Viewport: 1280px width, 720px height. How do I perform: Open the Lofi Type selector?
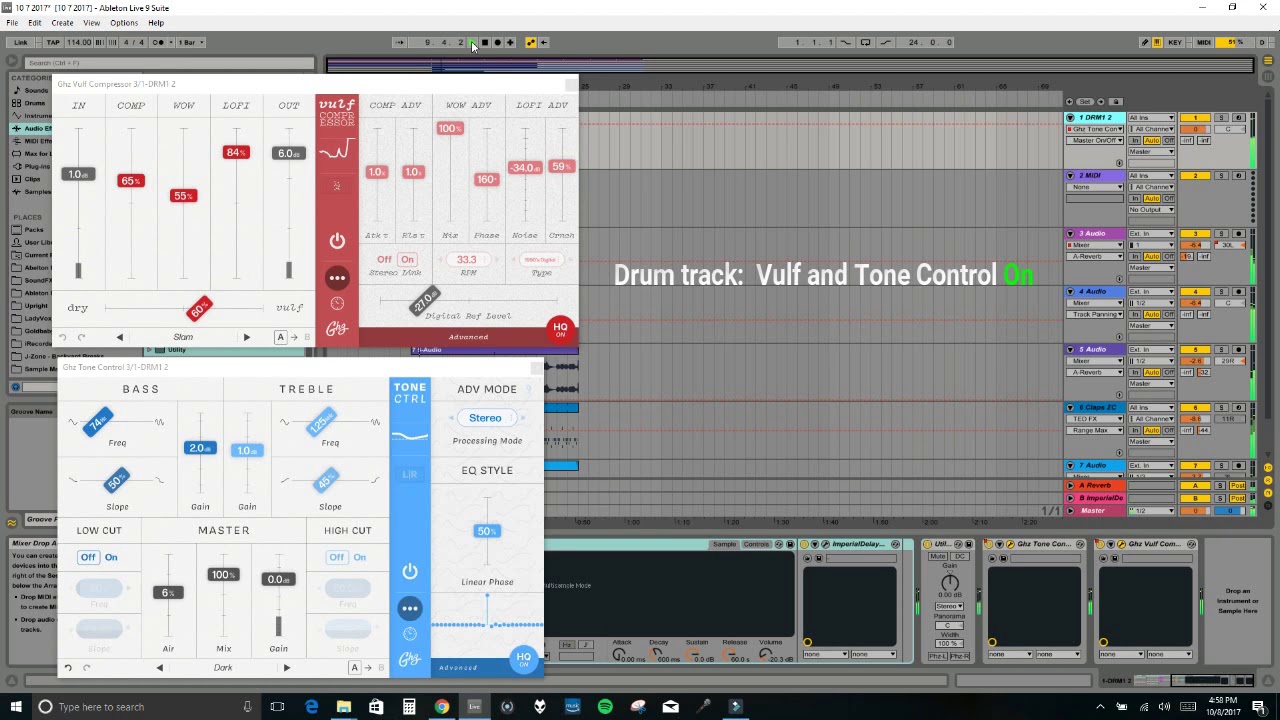541,259
